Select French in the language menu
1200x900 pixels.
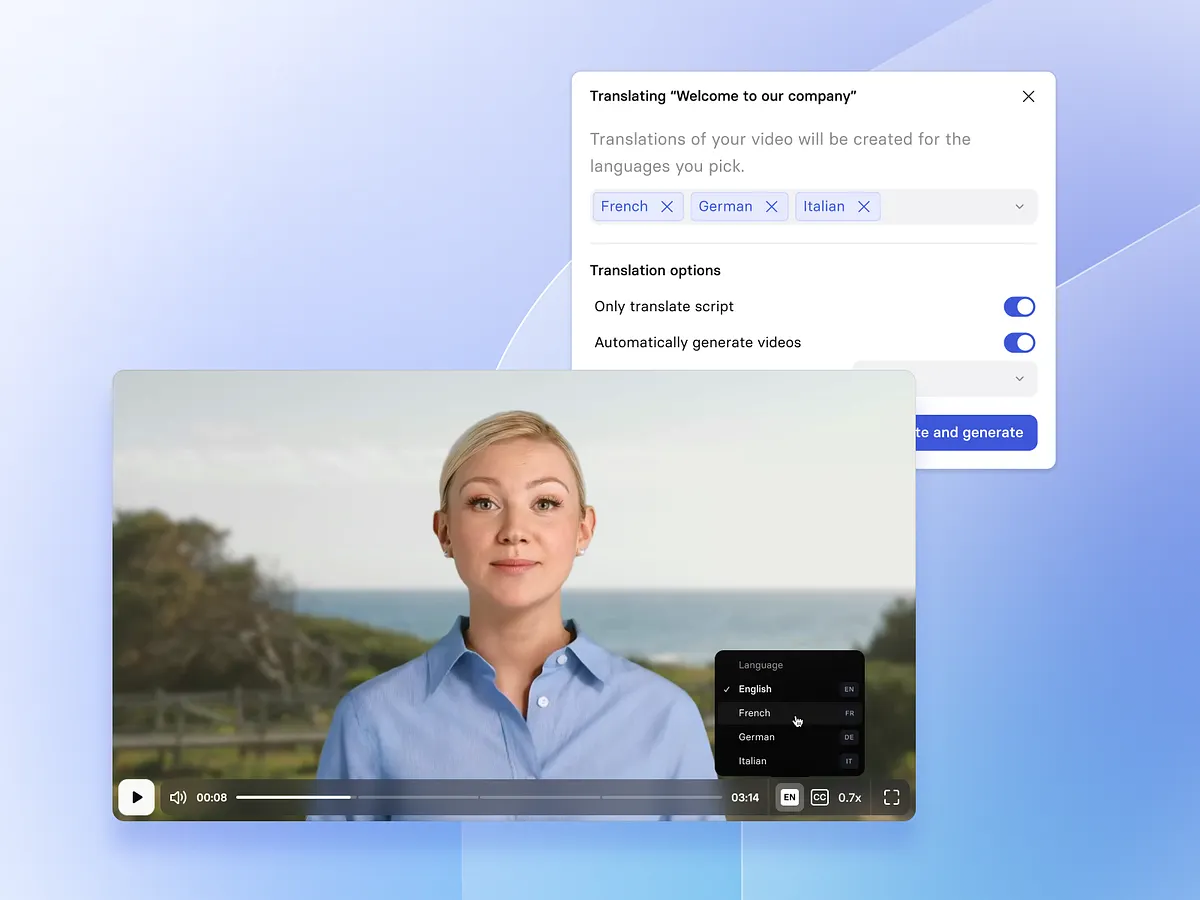pyautogui.click(x=790, y=713)
